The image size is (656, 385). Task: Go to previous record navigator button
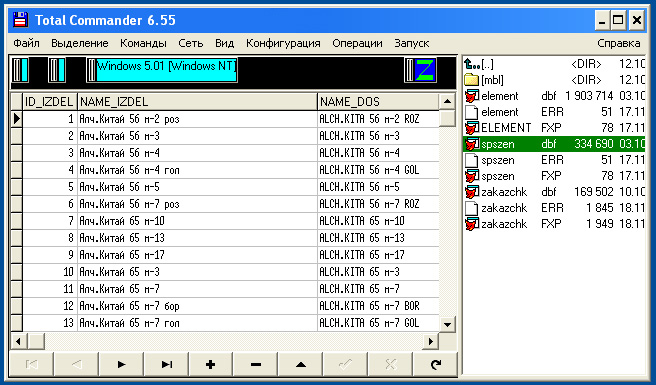[x=77, y=364]
